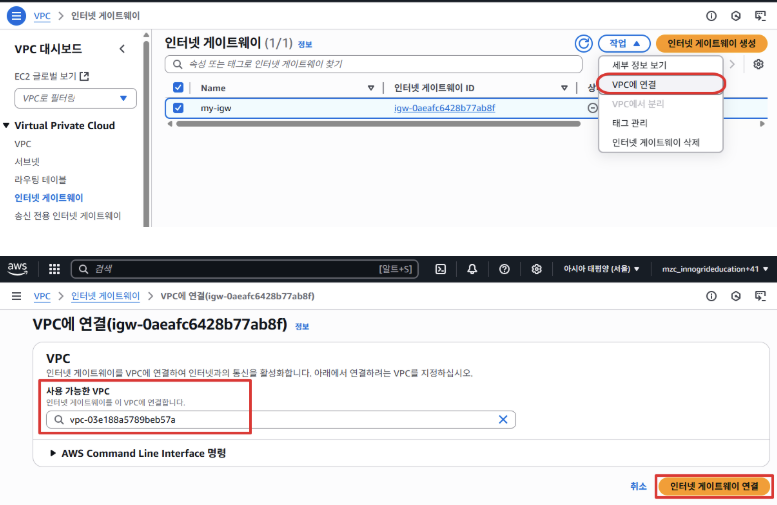Go to the next page using the pagination chevron
Image resolution: width=777 pixels, height=505 pixels.
[732, 64]
